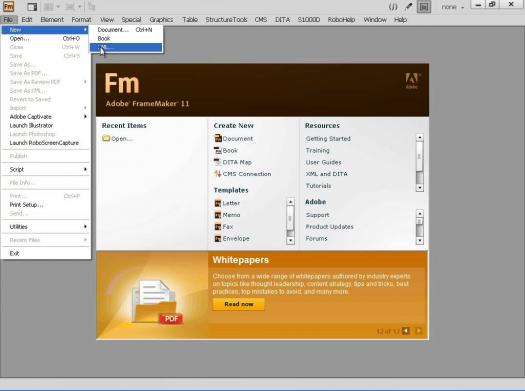Expand the Utilities submenu
525x391 pixels.
point(46,227)
